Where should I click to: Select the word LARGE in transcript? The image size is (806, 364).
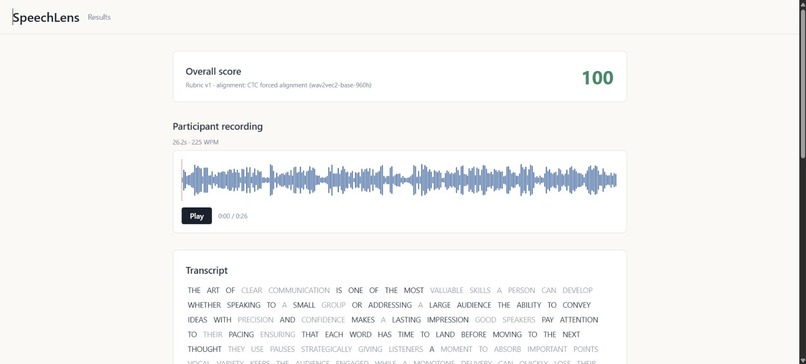click(x=439, y=305)
